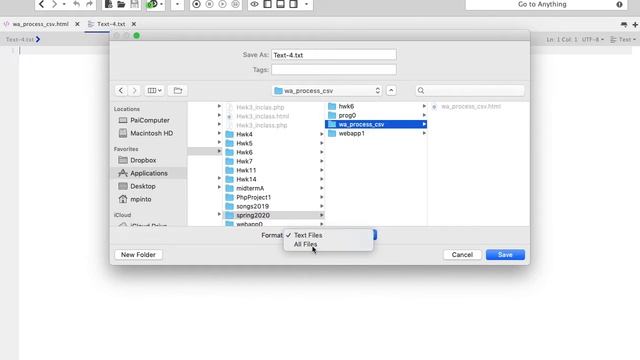Image resolution: width=640 pixels, height=360 pixels.
Task: Navigate forward in the save dialog
Action: click(x=134, y=91)
